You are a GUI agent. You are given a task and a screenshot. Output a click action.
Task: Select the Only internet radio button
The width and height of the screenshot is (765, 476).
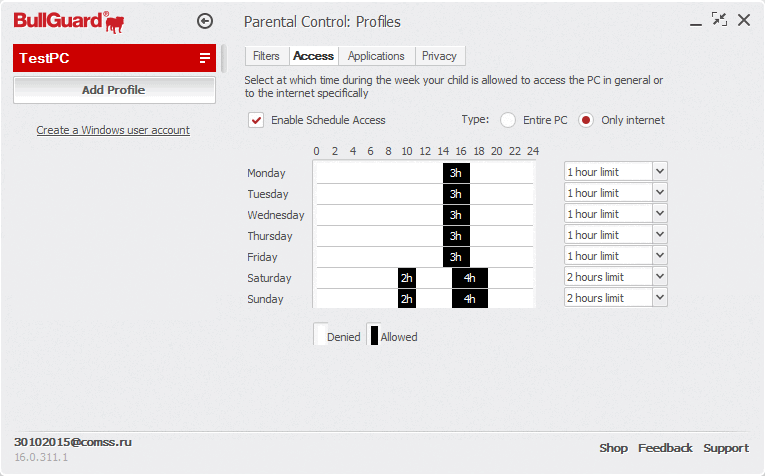coord(586,120)
